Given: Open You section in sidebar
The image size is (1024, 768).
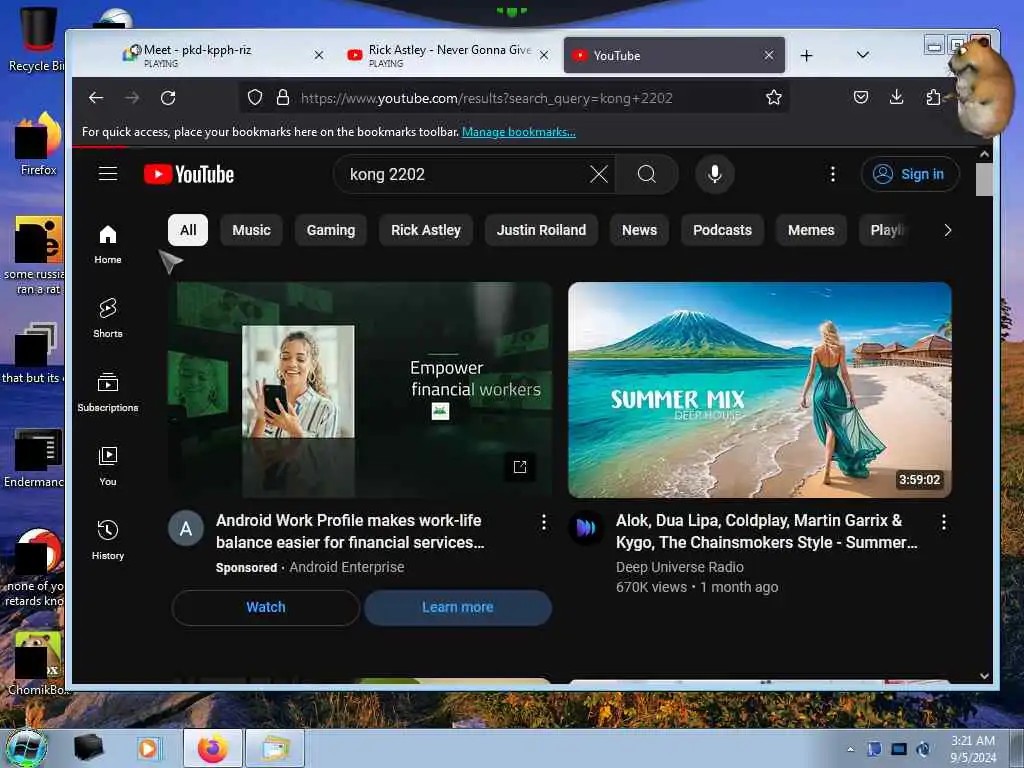Looking at the screenshot, I should click(x=108, y=466).
